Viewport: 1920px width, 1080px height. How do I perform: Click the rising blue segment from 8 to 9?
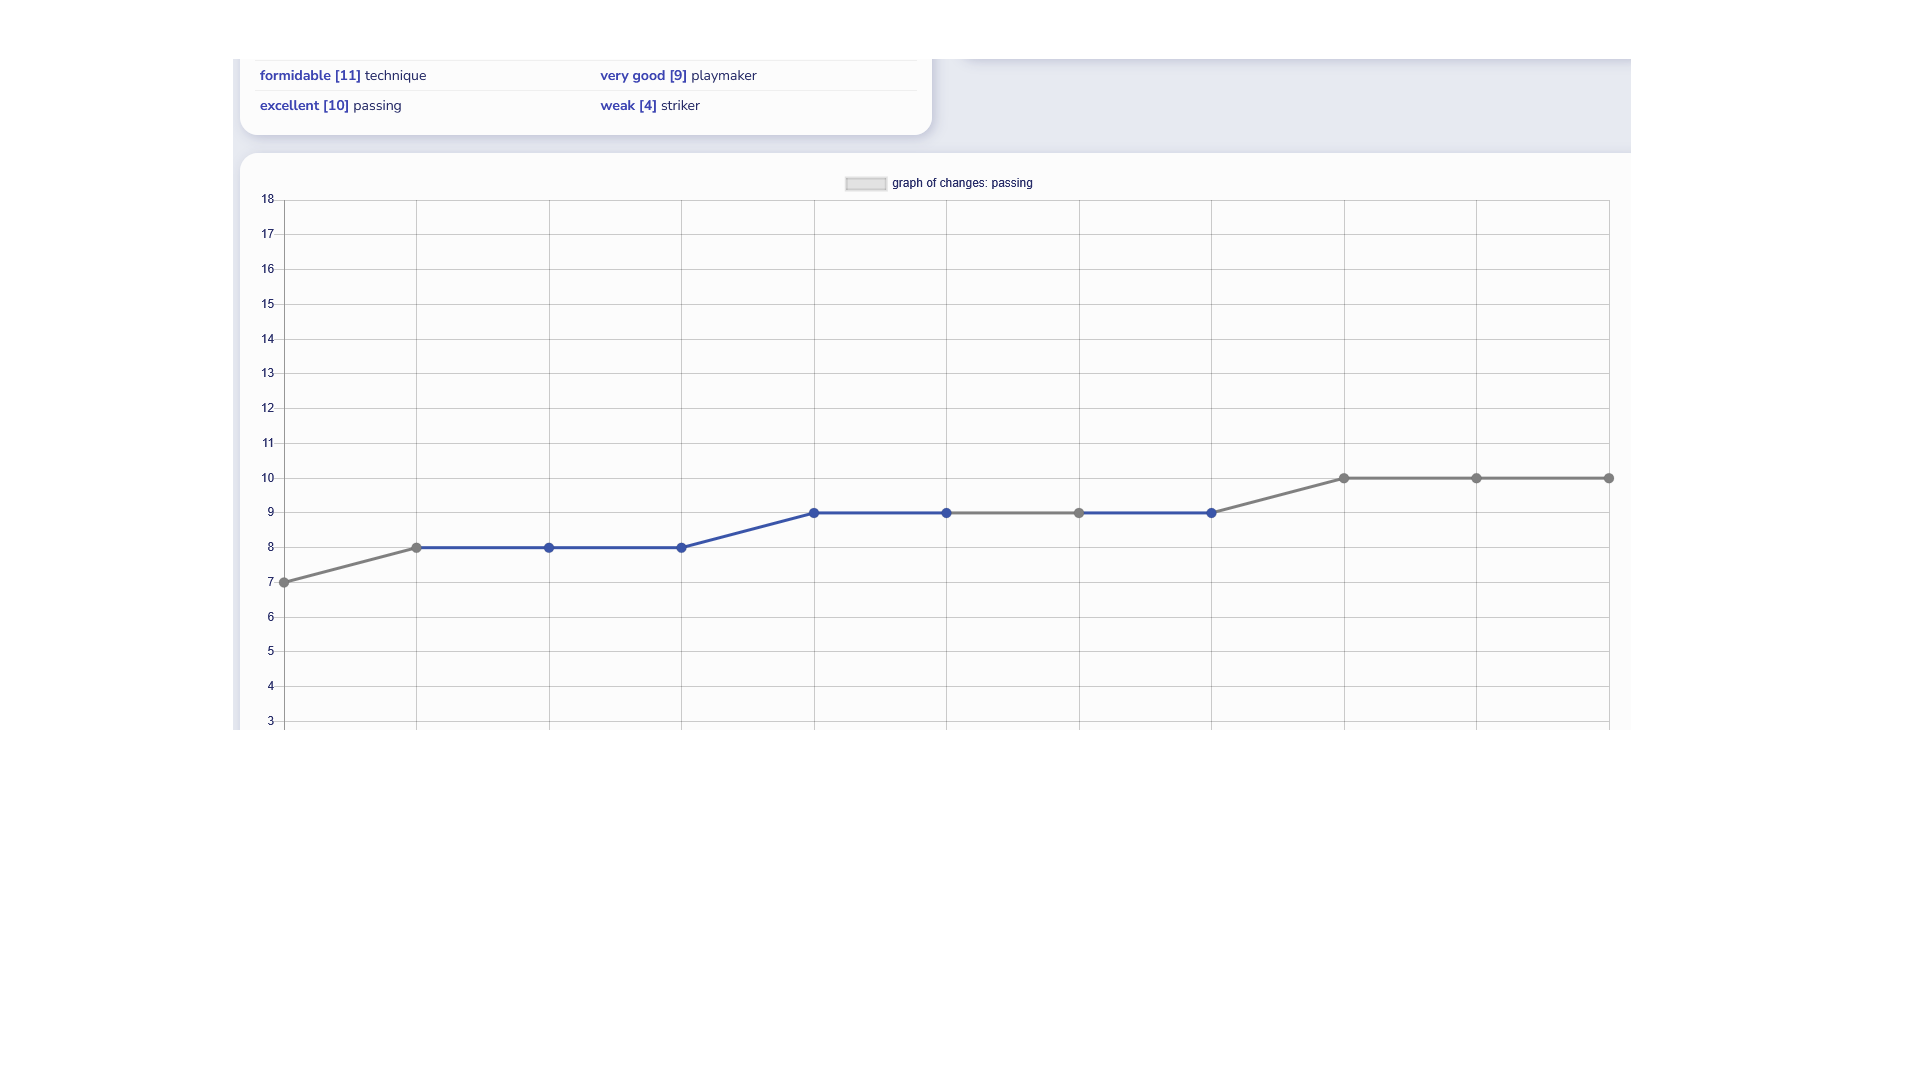click(x=748, y=531)
